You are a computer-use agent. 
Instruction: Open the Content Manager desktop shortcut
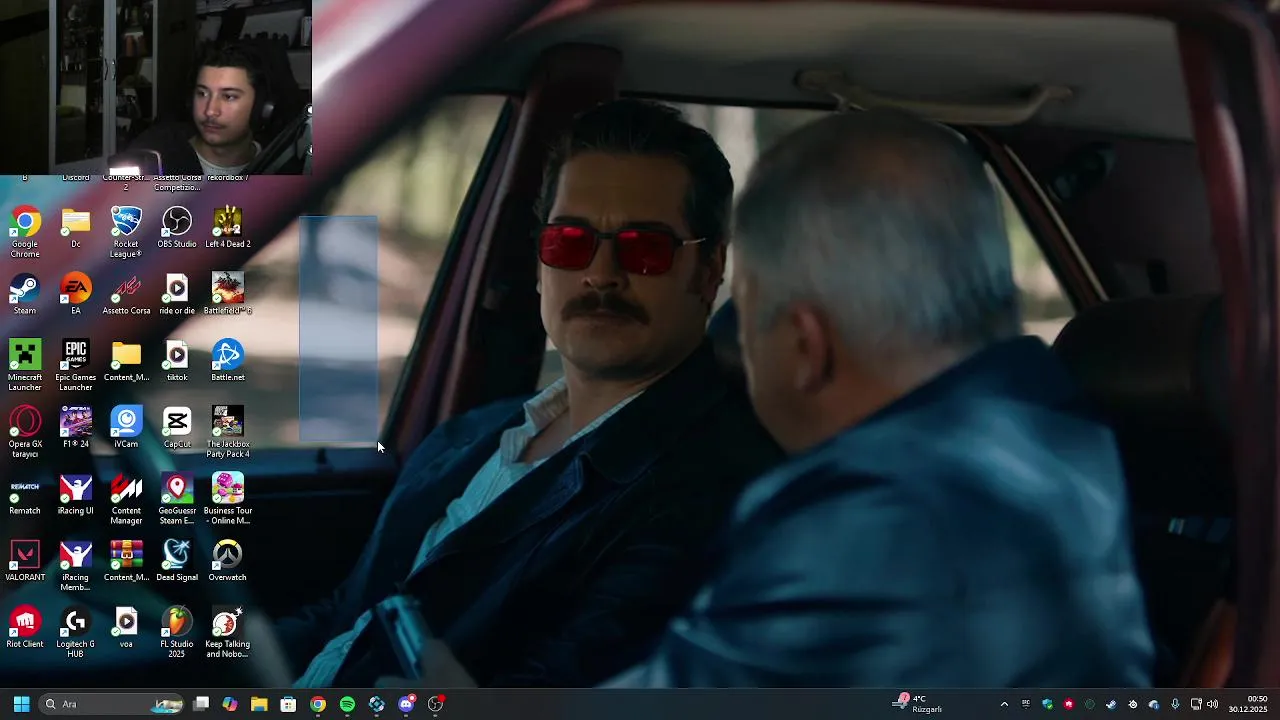click(x=126, y=500)
